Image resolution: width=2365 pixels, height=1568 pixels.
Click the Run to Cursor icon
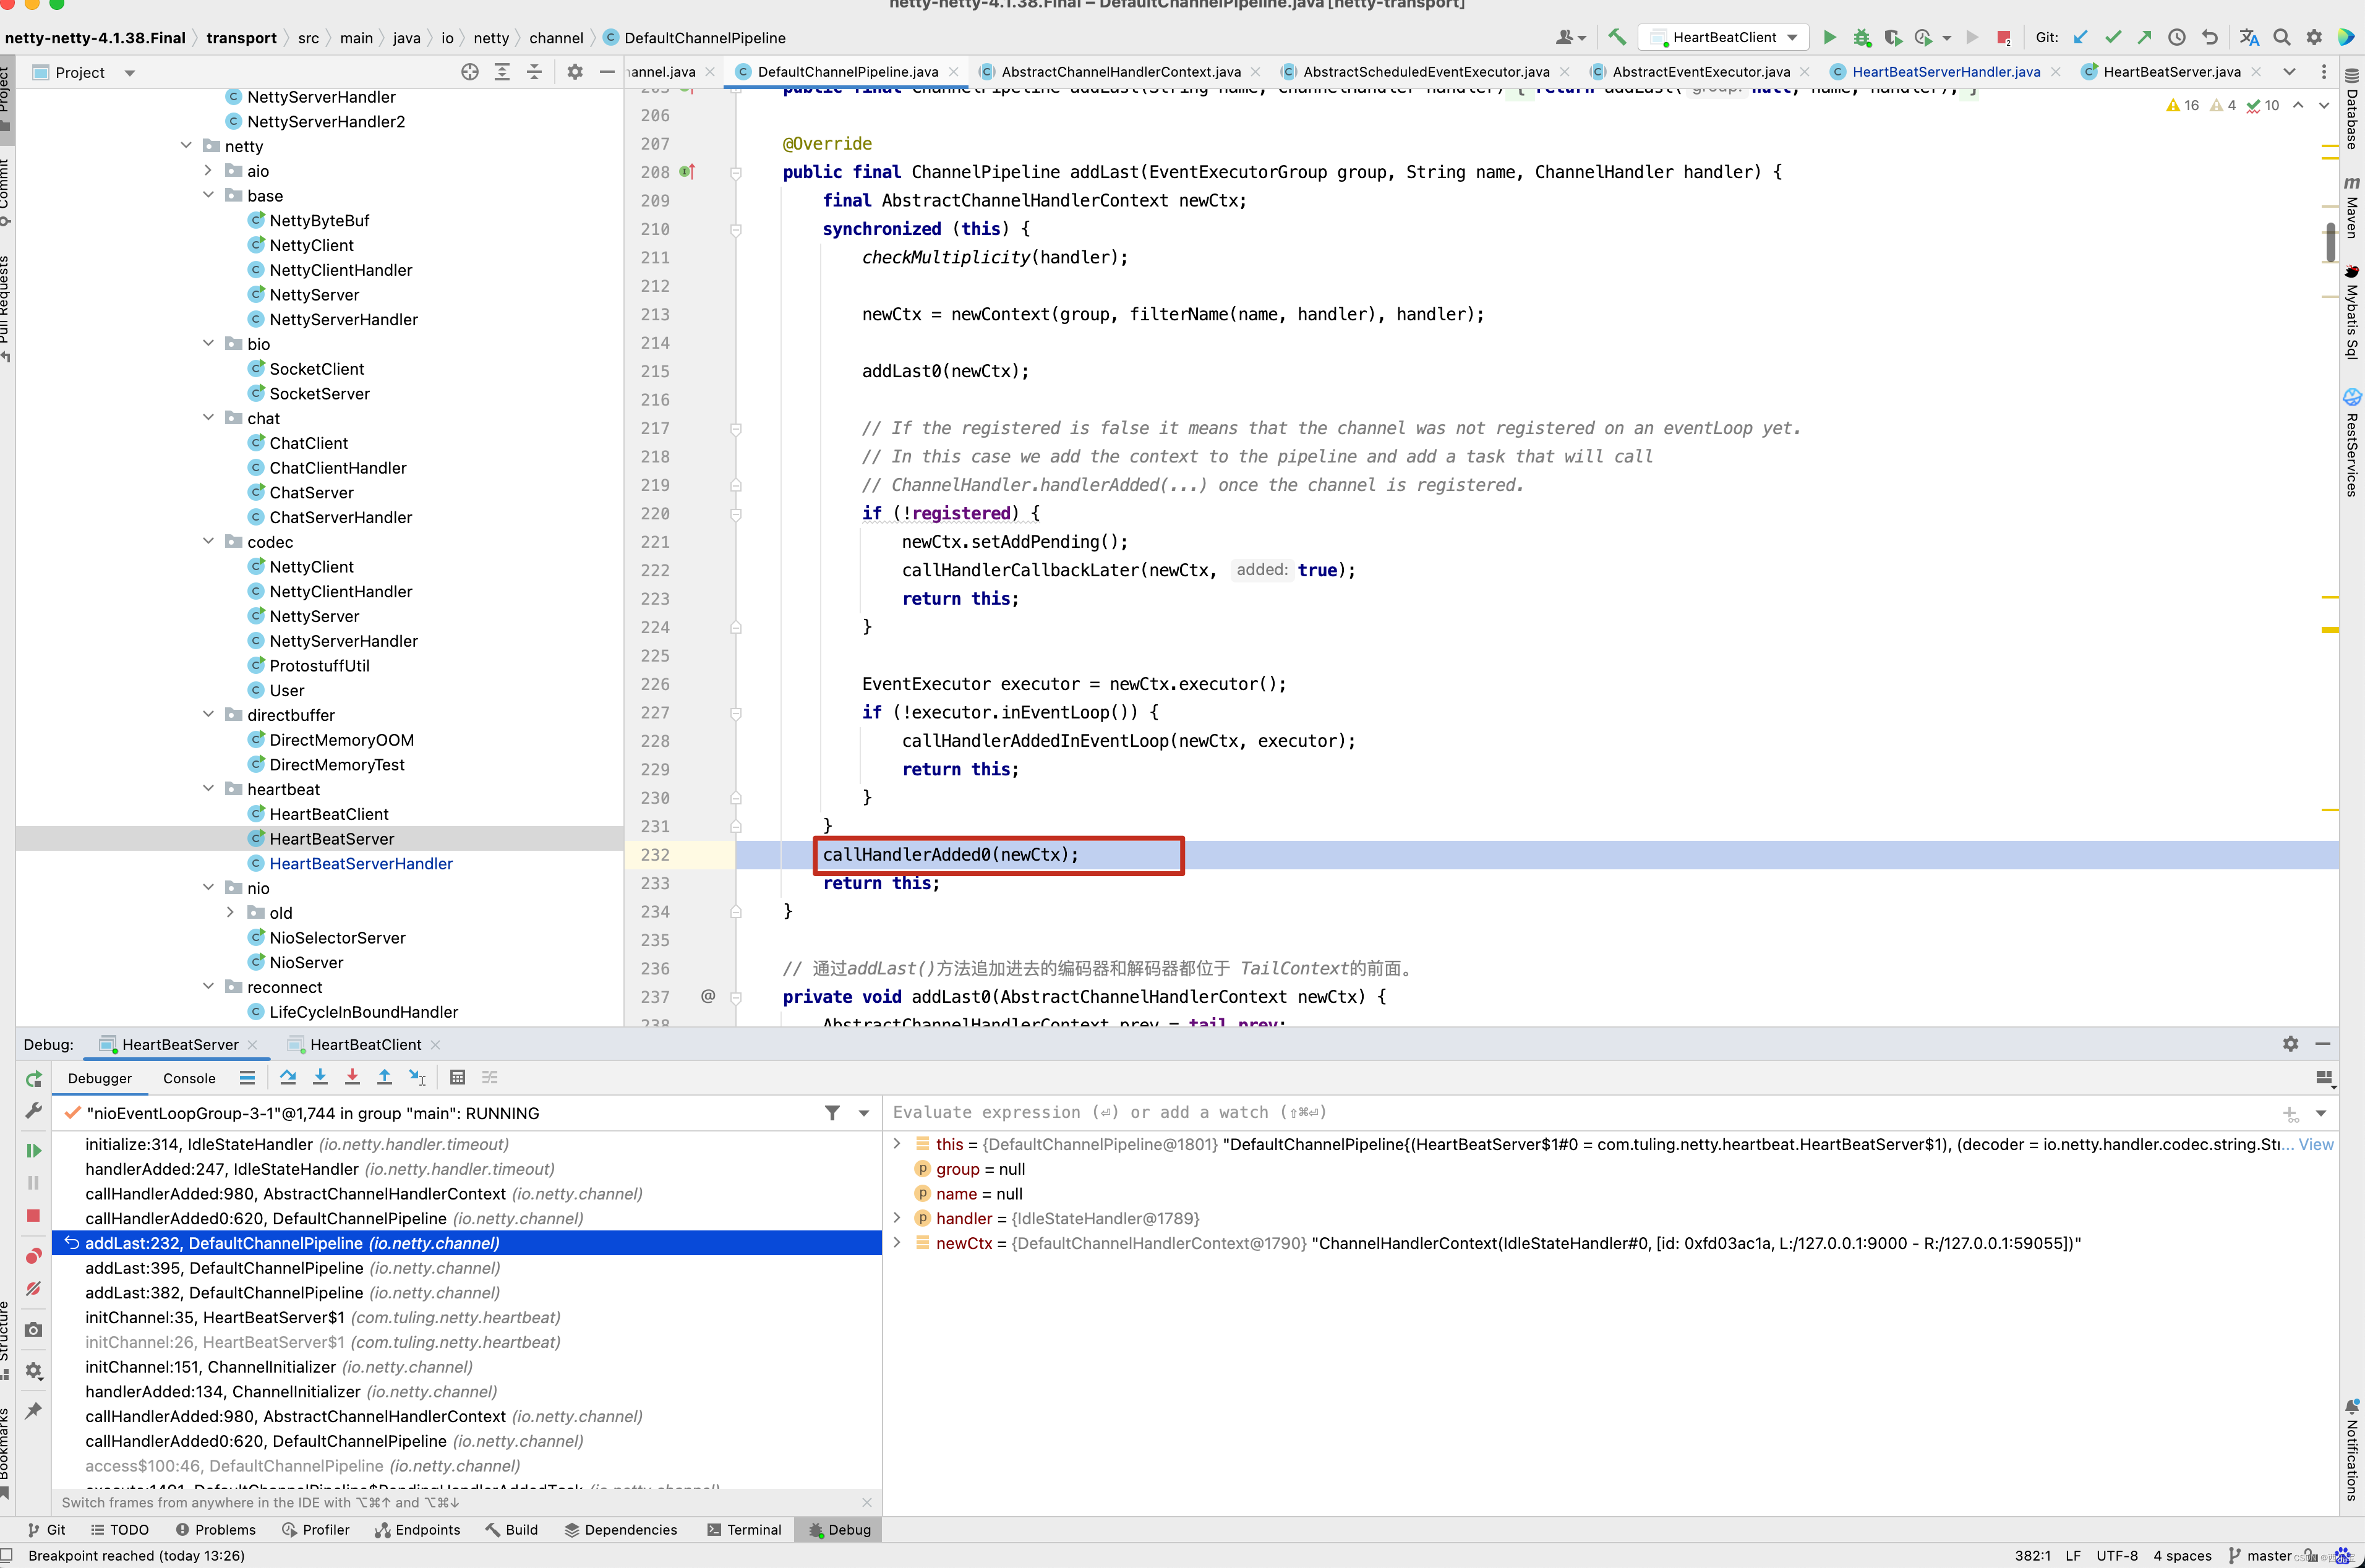[417, 1077]
